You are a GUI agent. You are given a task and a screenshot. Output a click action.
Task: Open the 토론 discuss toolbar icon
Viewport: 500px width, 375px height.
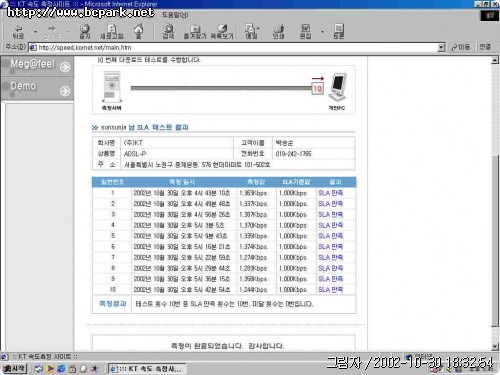(339, 32)
